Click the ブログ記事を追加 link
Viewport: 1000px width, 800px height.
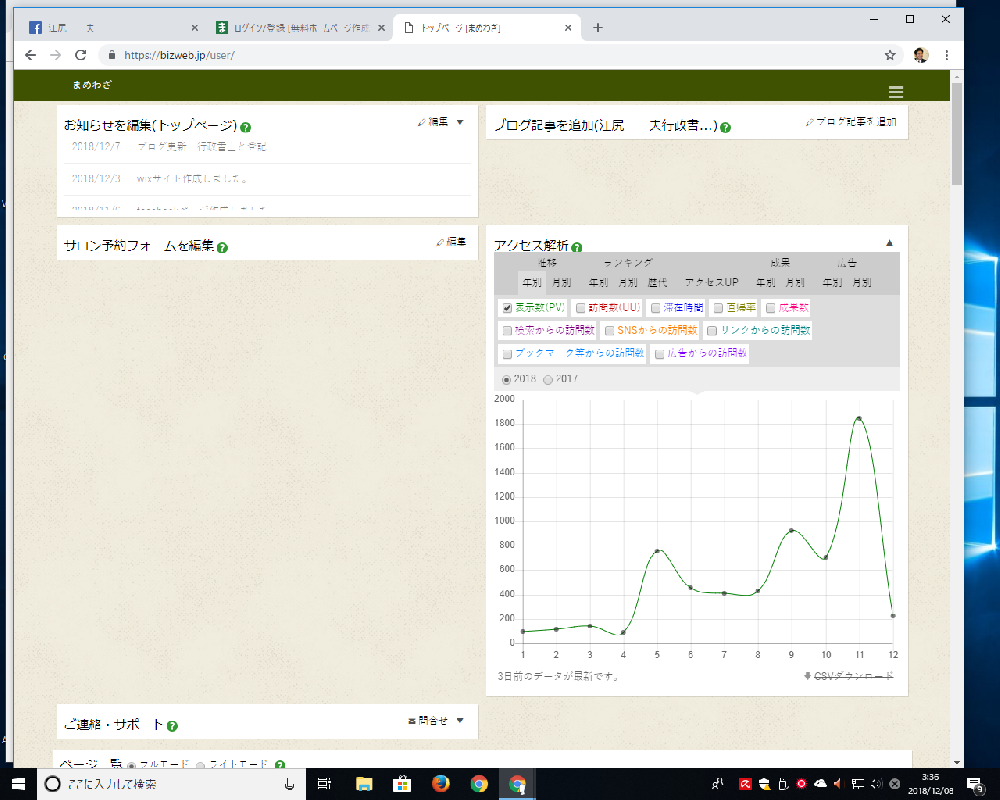point(851,122)
